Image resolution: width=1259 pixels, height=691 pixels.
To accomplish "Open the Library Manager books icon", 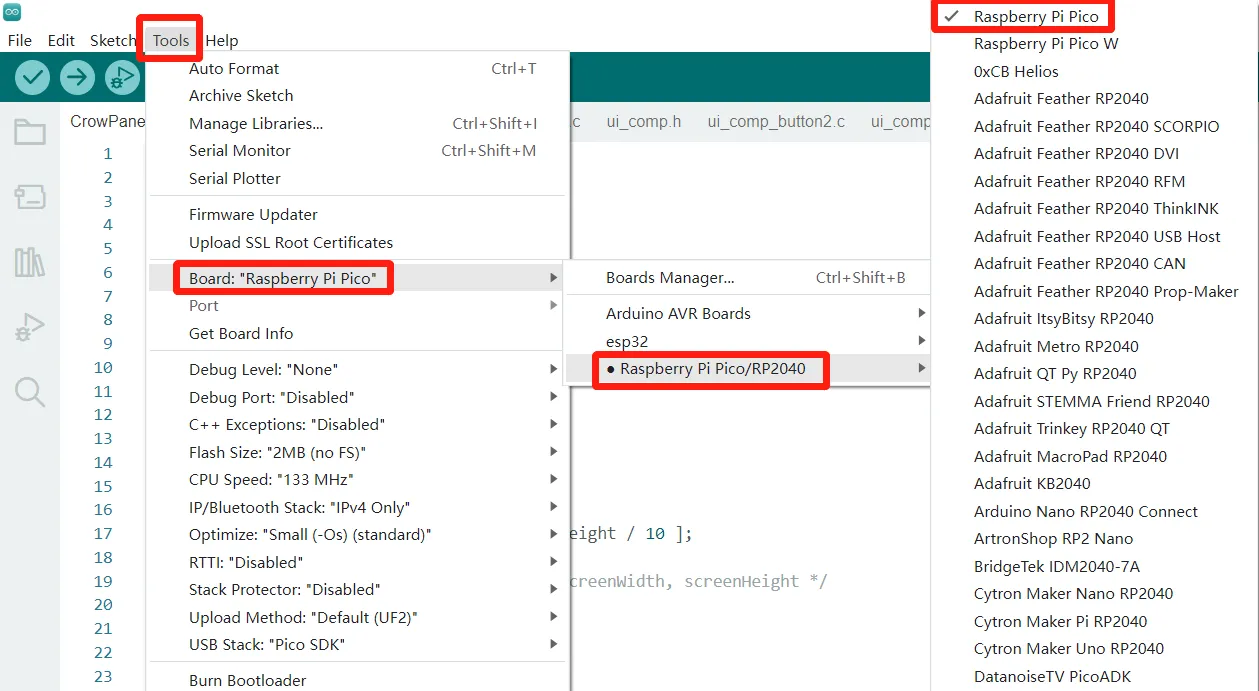I will (x=30, y=262).
